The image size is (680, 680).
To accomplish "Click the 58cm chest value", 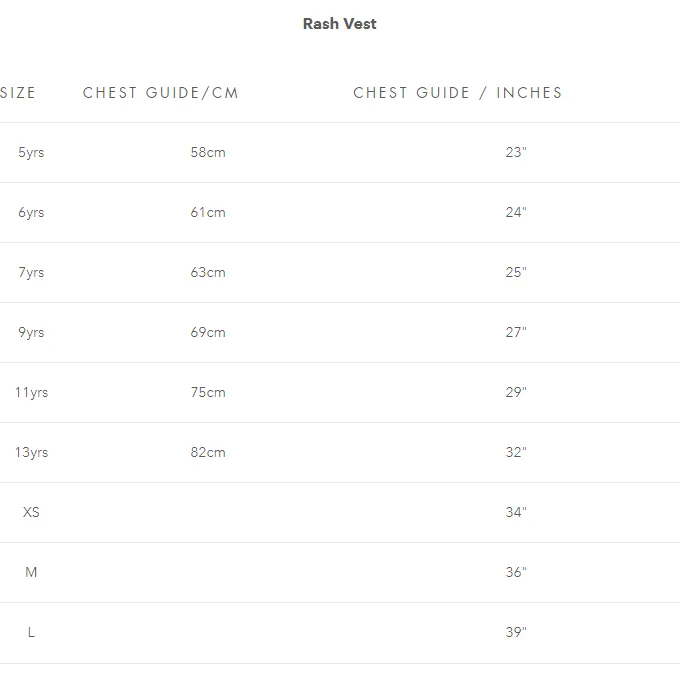I will (208, 152).
